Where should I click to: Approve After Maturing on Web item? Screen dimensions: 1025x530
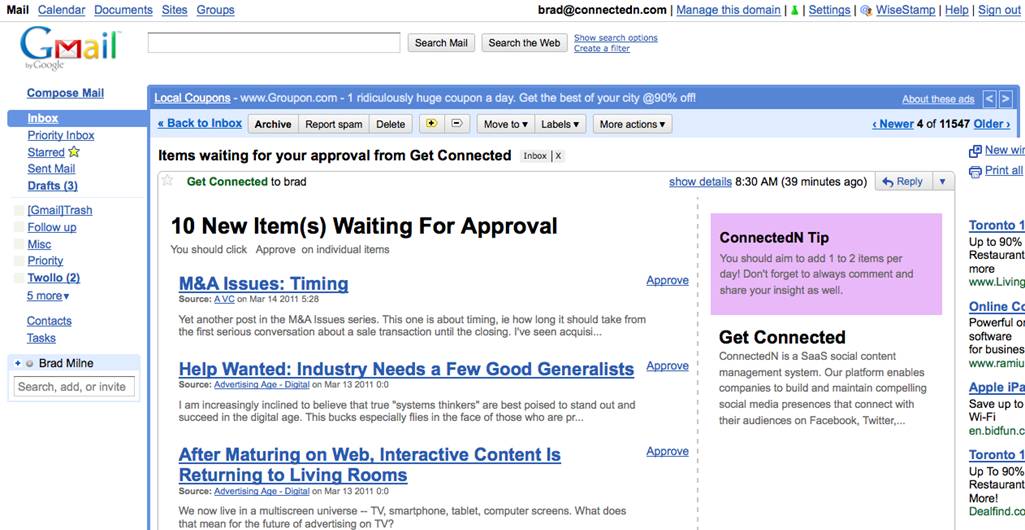click(667, 452)
